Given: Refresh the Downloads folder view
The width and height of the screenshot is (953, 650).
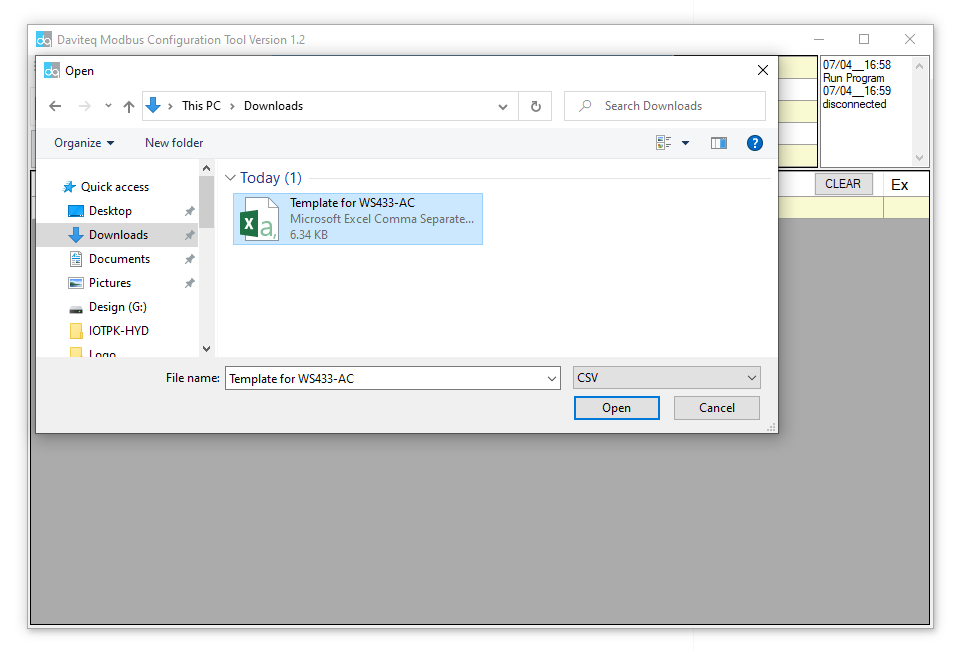Looking at the screenshot, I should [x=535, y=106].
